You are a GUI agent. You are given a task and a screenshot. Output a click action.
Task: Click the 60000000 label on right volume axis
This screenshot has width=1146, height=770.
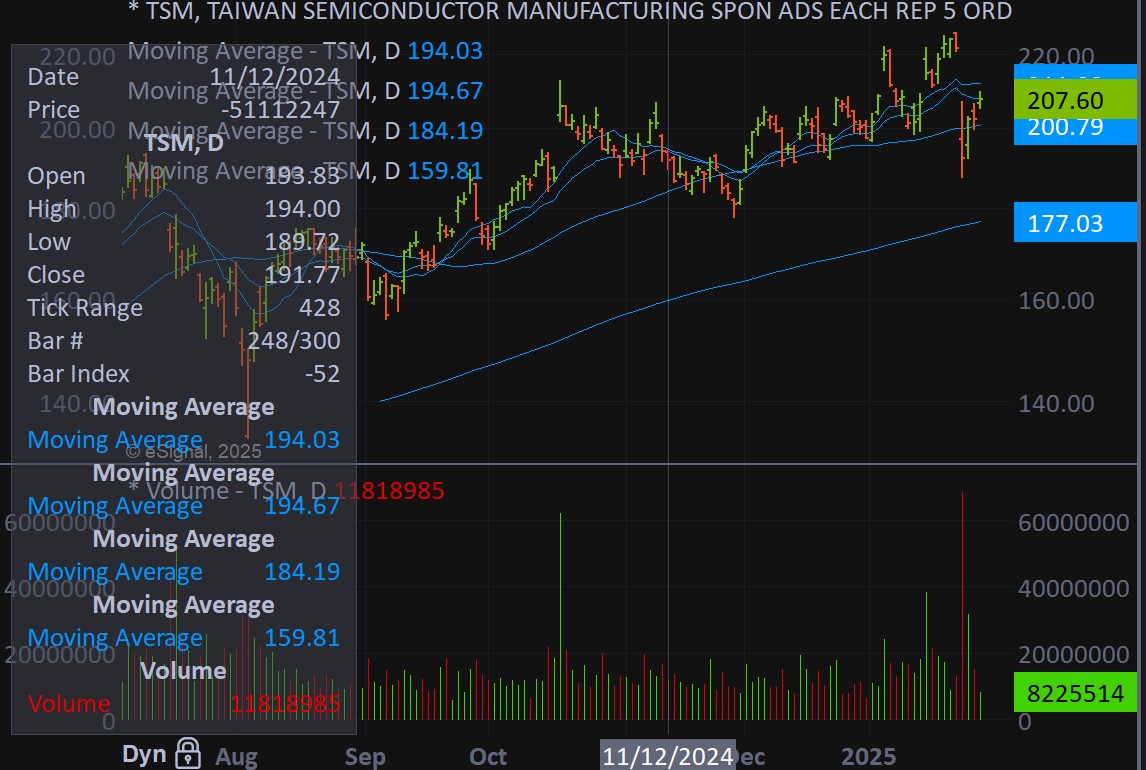point(1074,522)
